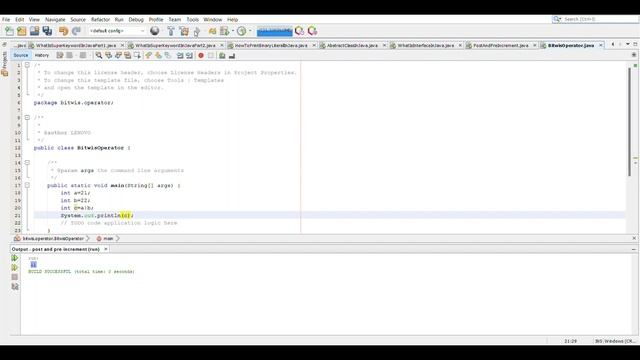Click the Build Project hammer icon
The width and height of the screenshot is (640, 360).
click(x=171, y=31)
